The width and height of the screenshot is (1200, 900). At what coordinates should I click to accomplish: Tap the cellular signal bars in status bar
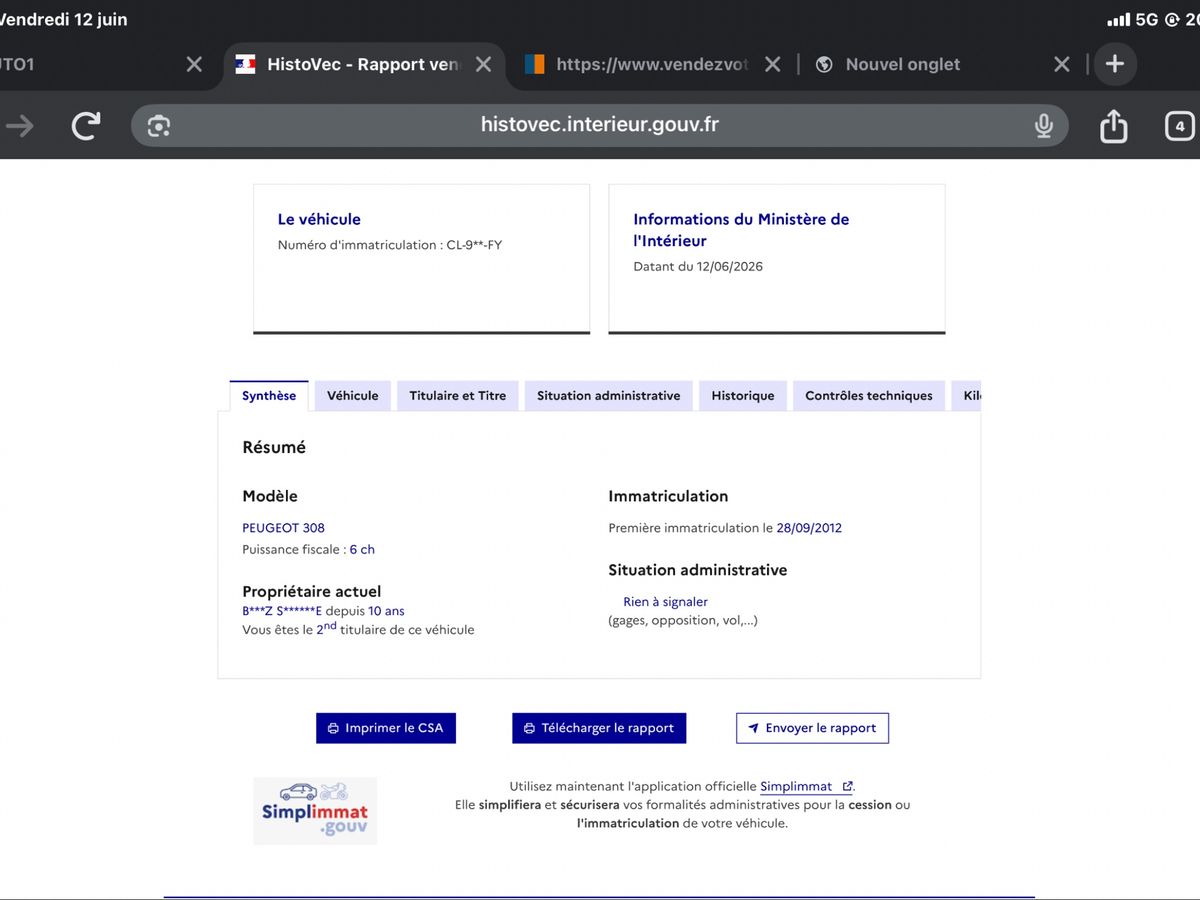1118,20
